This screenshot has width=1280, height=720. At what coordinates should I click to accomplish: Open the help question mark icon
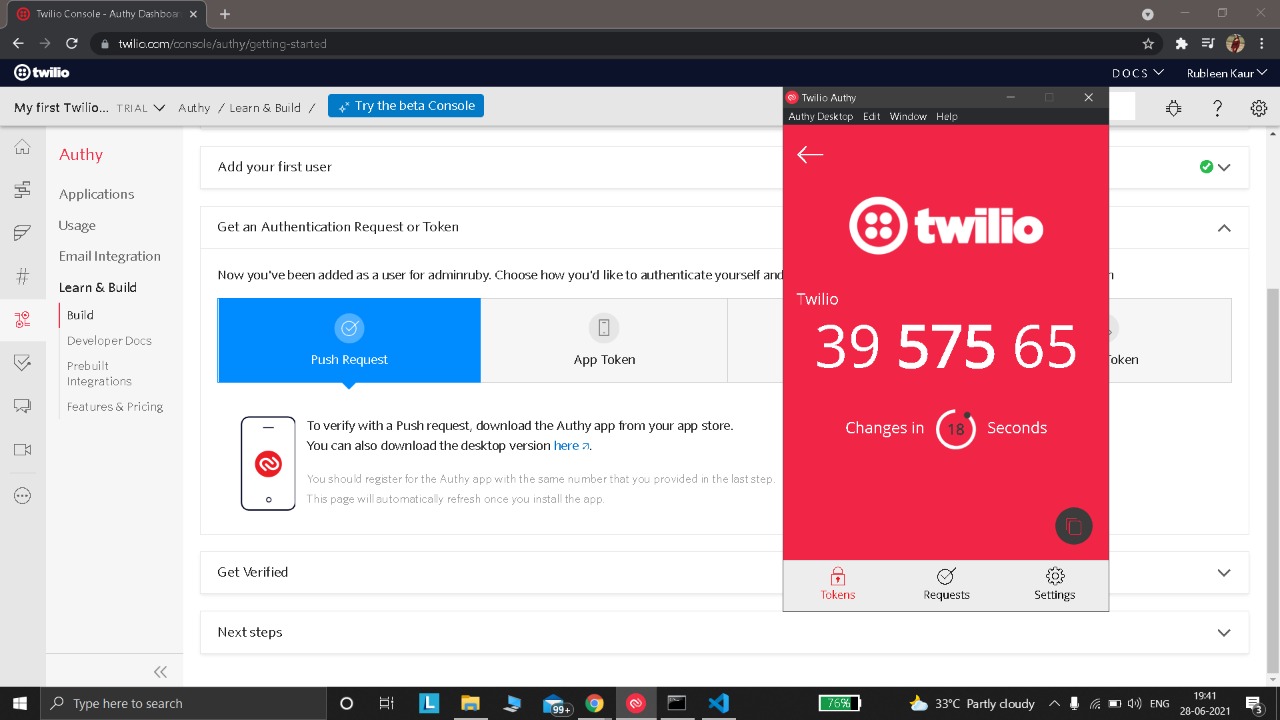[1217, 108]
